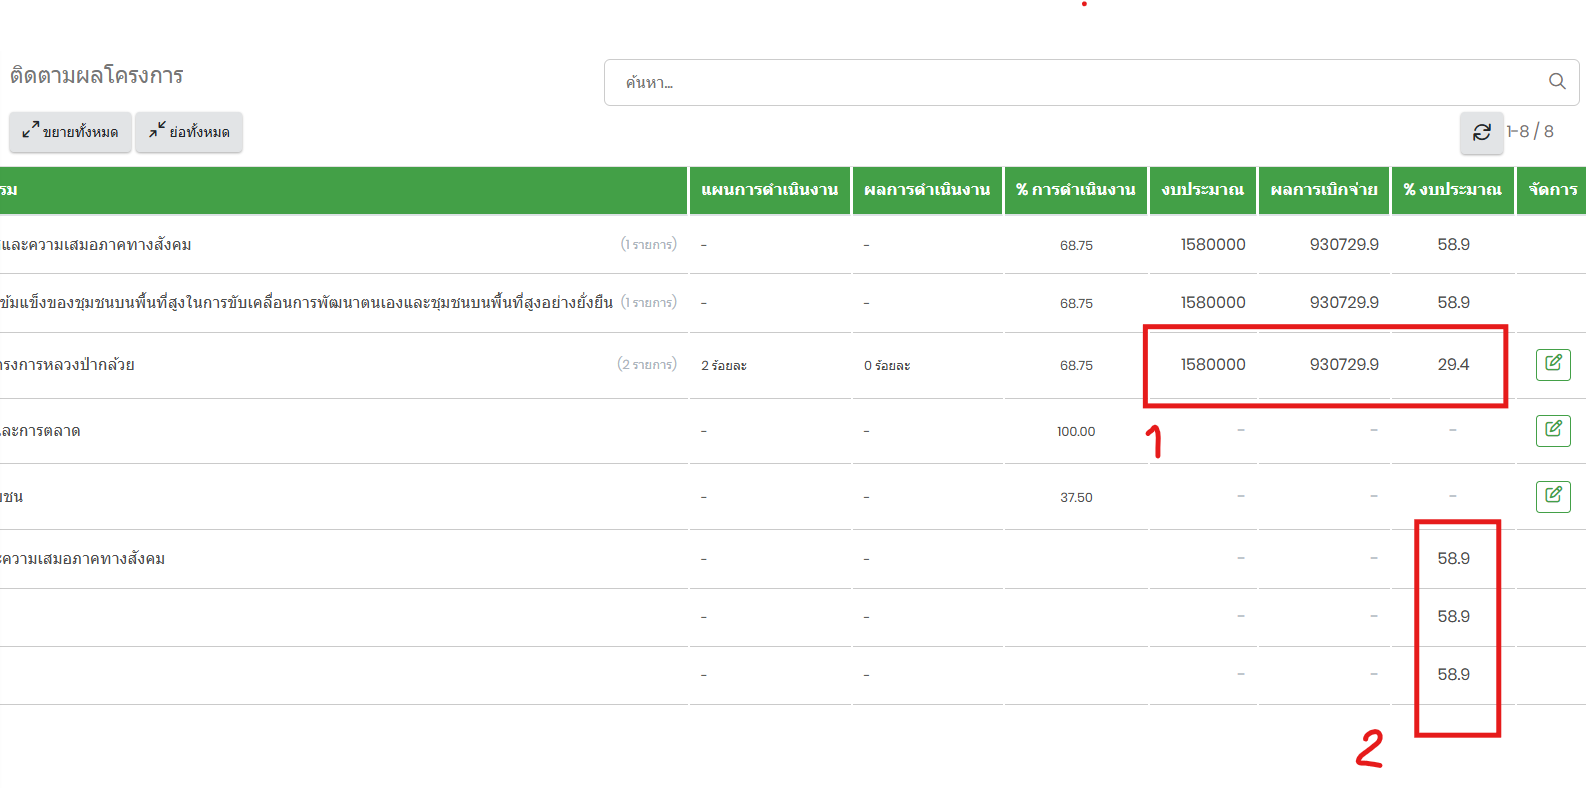1586x788 pixels.
Task: Focus the ค้นหา search field
Action: point(1080,82)
